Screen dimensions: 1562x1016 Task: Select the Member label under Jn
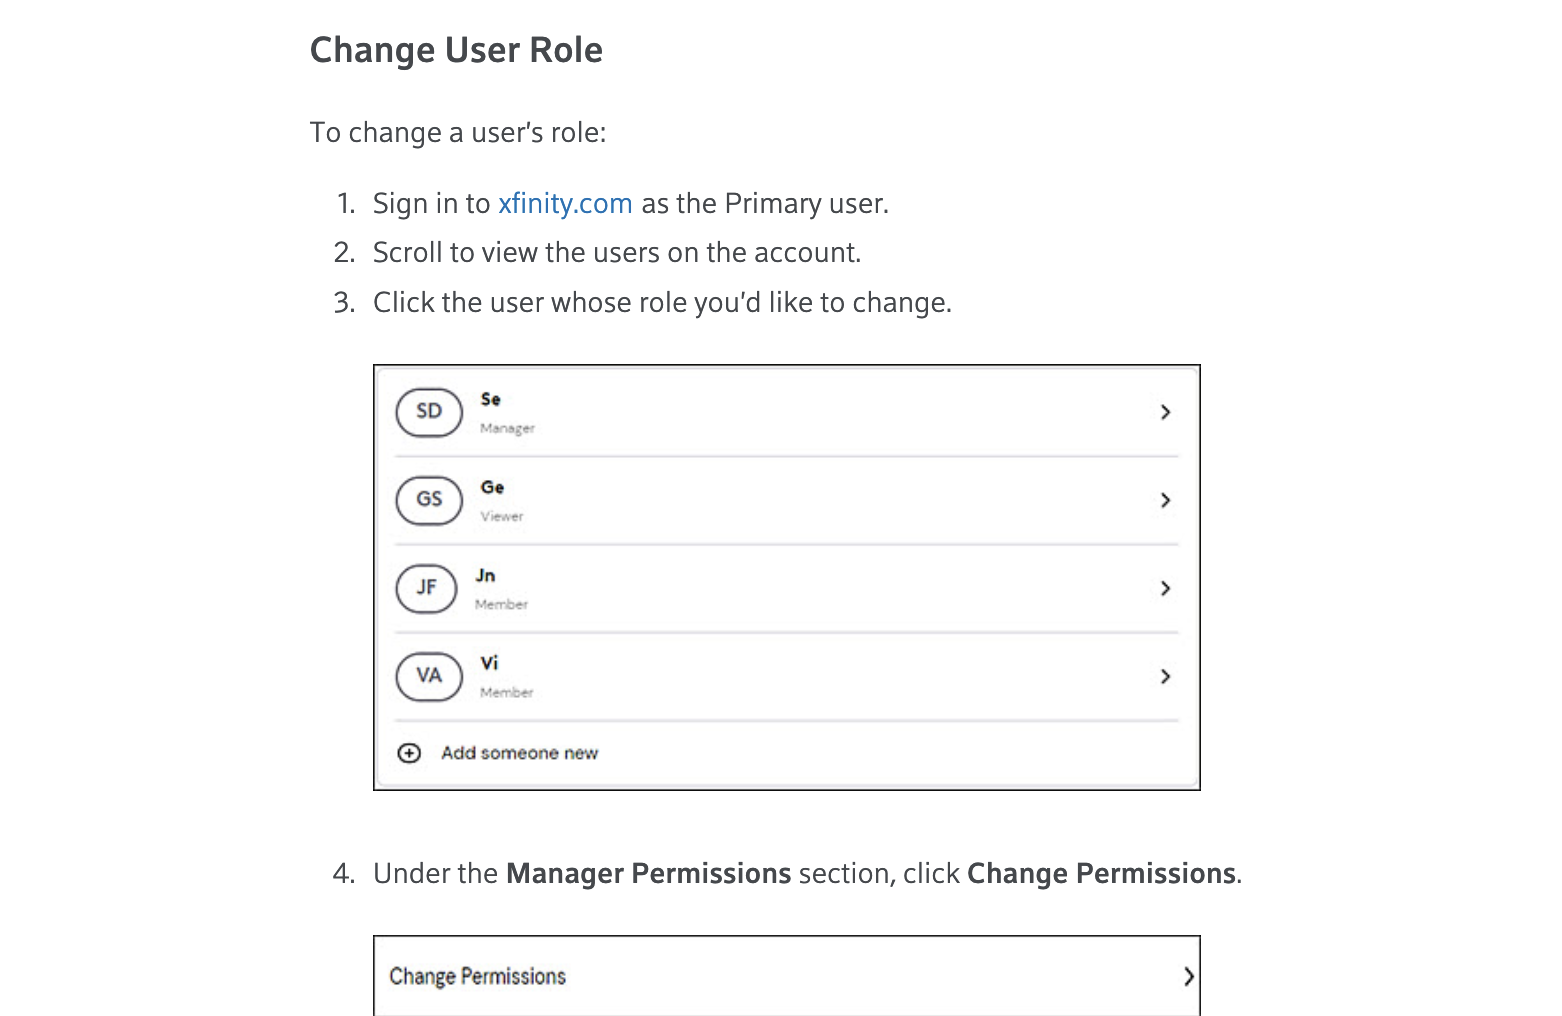(x=501, y=604)
